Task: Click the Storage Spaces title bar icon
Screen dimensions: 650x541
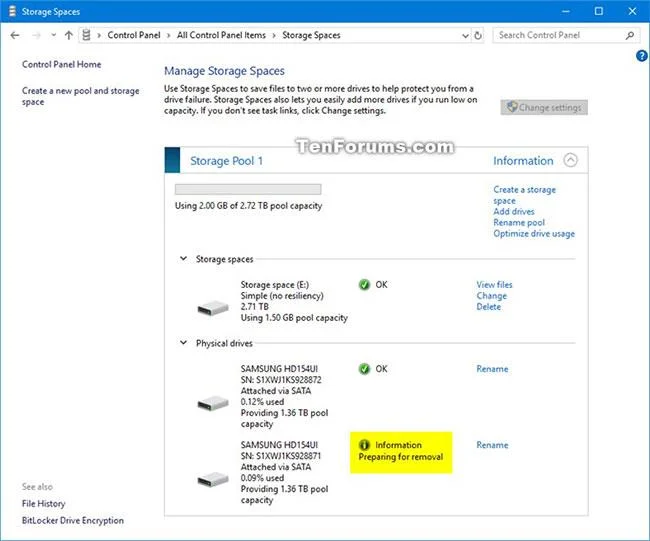Action: click(12, 11)
